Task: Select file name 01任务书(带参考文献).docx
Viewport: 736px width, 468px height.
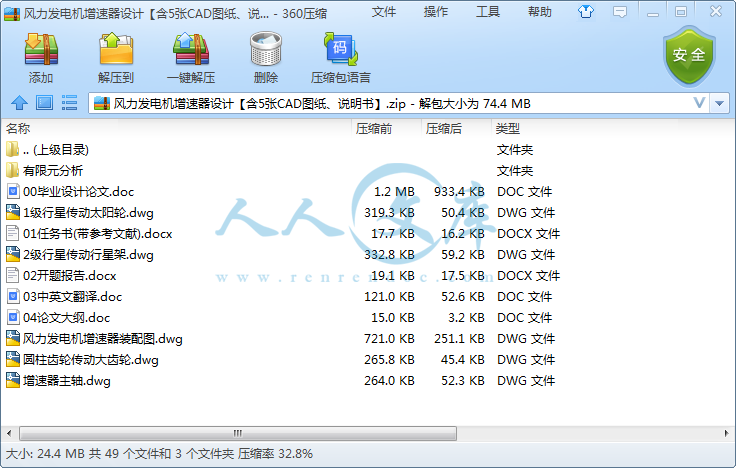Action: click(x=98, y=233)
